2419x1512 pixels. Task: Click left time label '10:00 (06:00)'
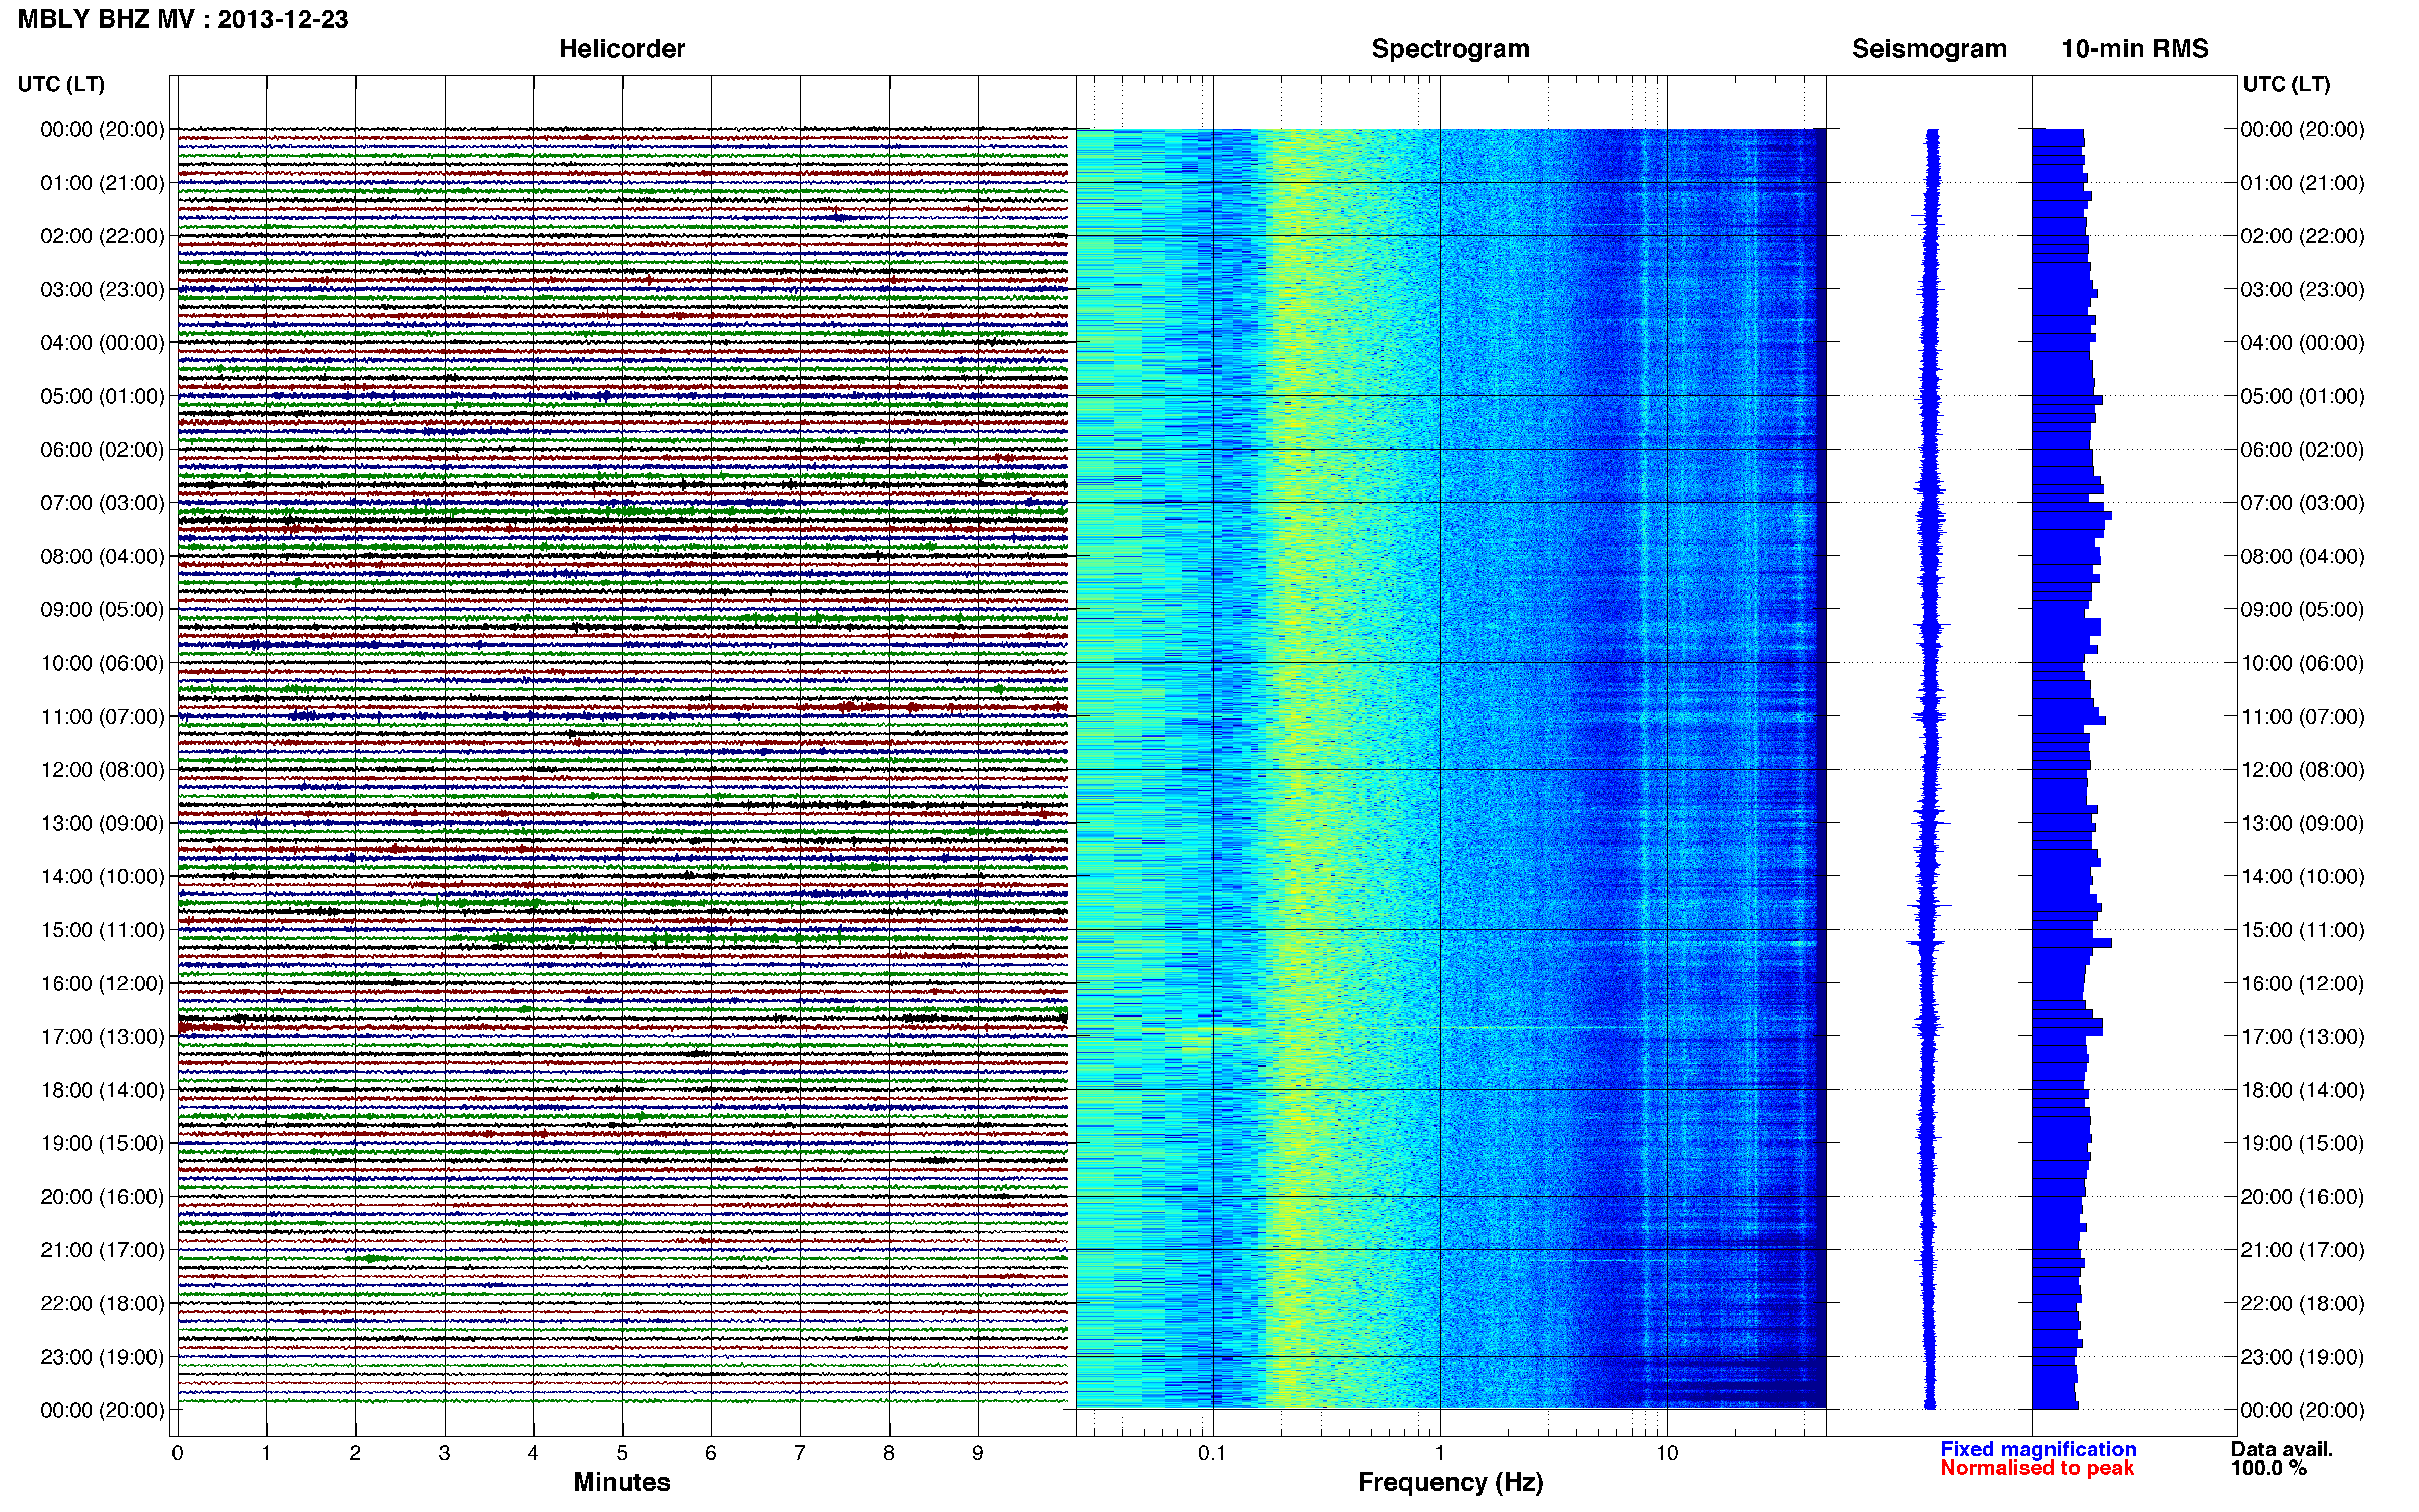102,663
